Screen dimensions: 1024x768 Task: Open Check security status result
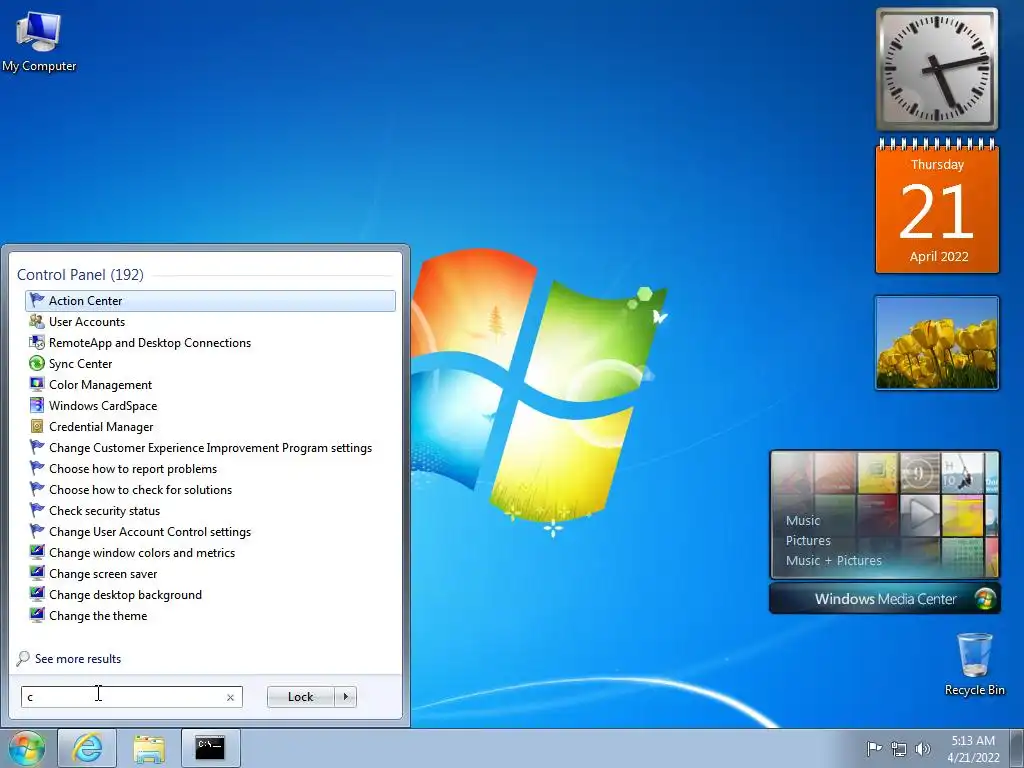[x=210, y=510]
